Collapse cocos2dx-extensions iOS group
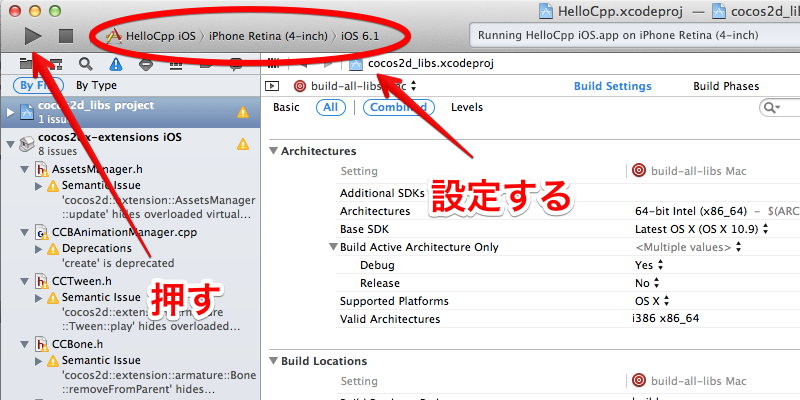800x400 pixels. pyautogui.click(x=10, y=144)
